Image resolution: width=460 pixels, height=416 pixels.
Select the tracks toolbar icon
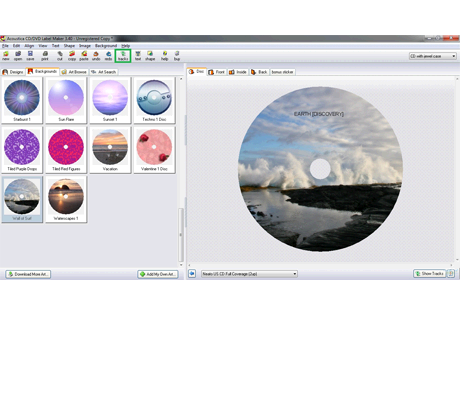(123, 56)
